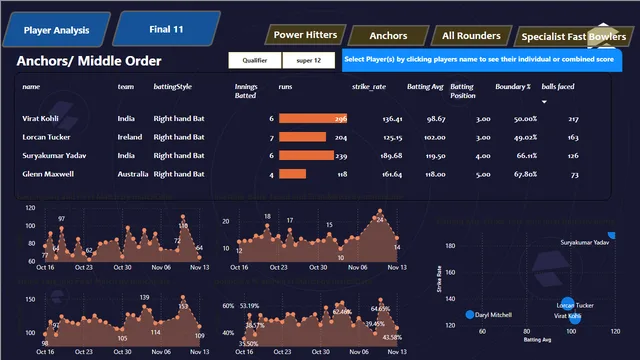The width and height of the screenshot is (640, 360).
Task: Sort table by team column header
Action: click(x=126, y=87)
